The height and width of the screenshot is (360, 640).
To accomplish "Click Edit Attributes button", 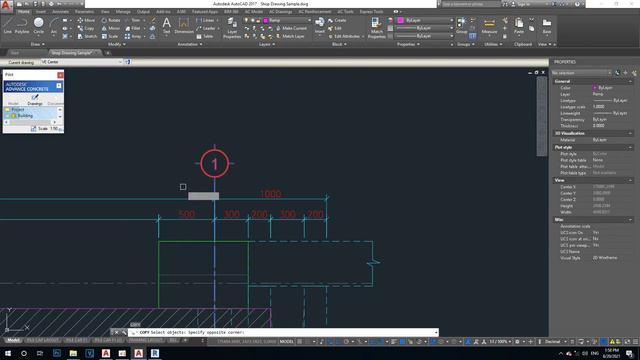I will click(344, 36).
